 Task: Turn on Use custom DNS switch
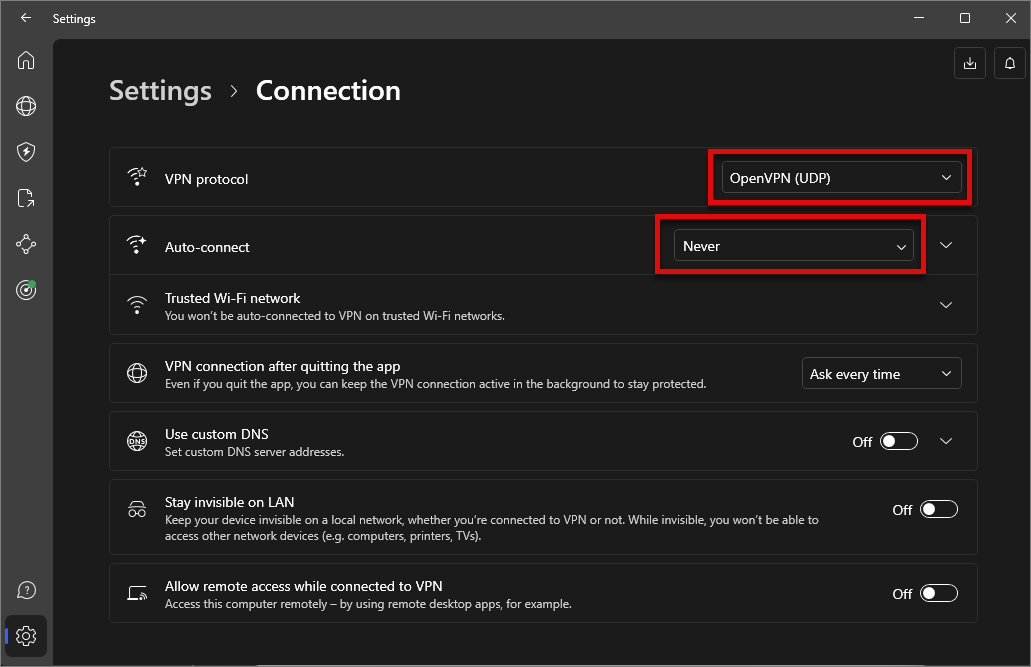pyautogui.click(x=899, y=441)
